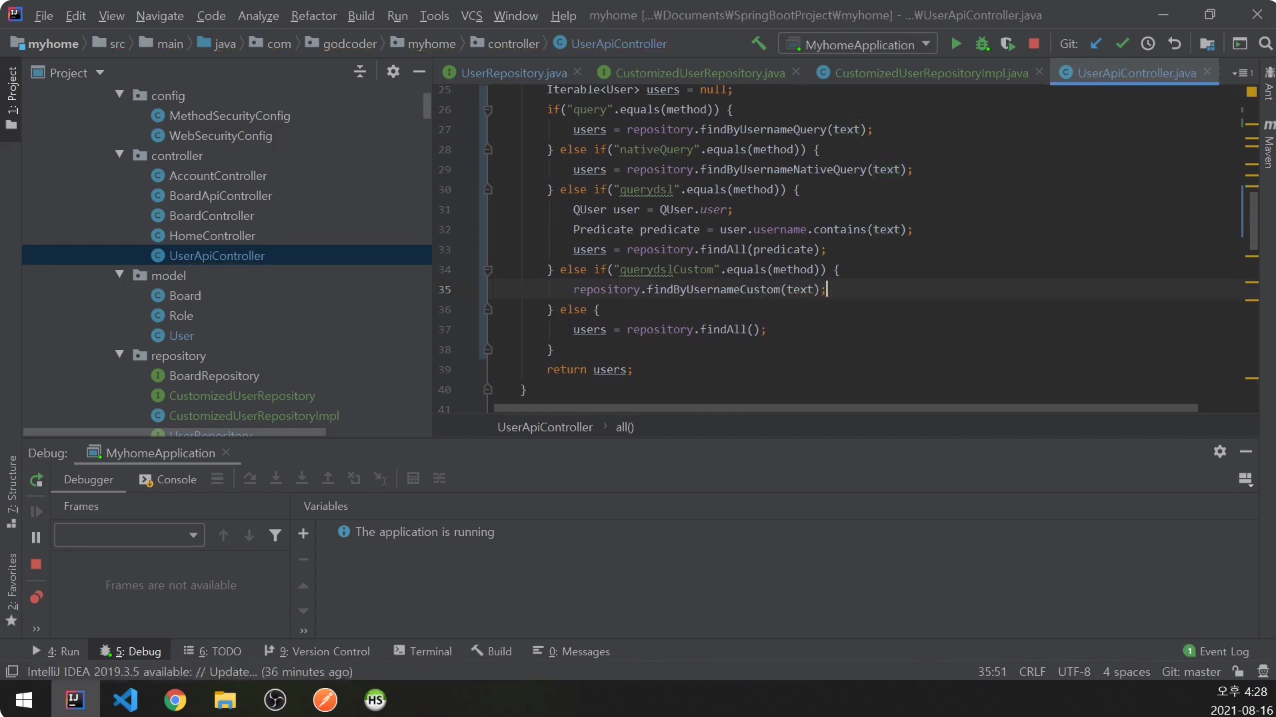Open the Frames thread selector combo box

(x=130, y=535)
